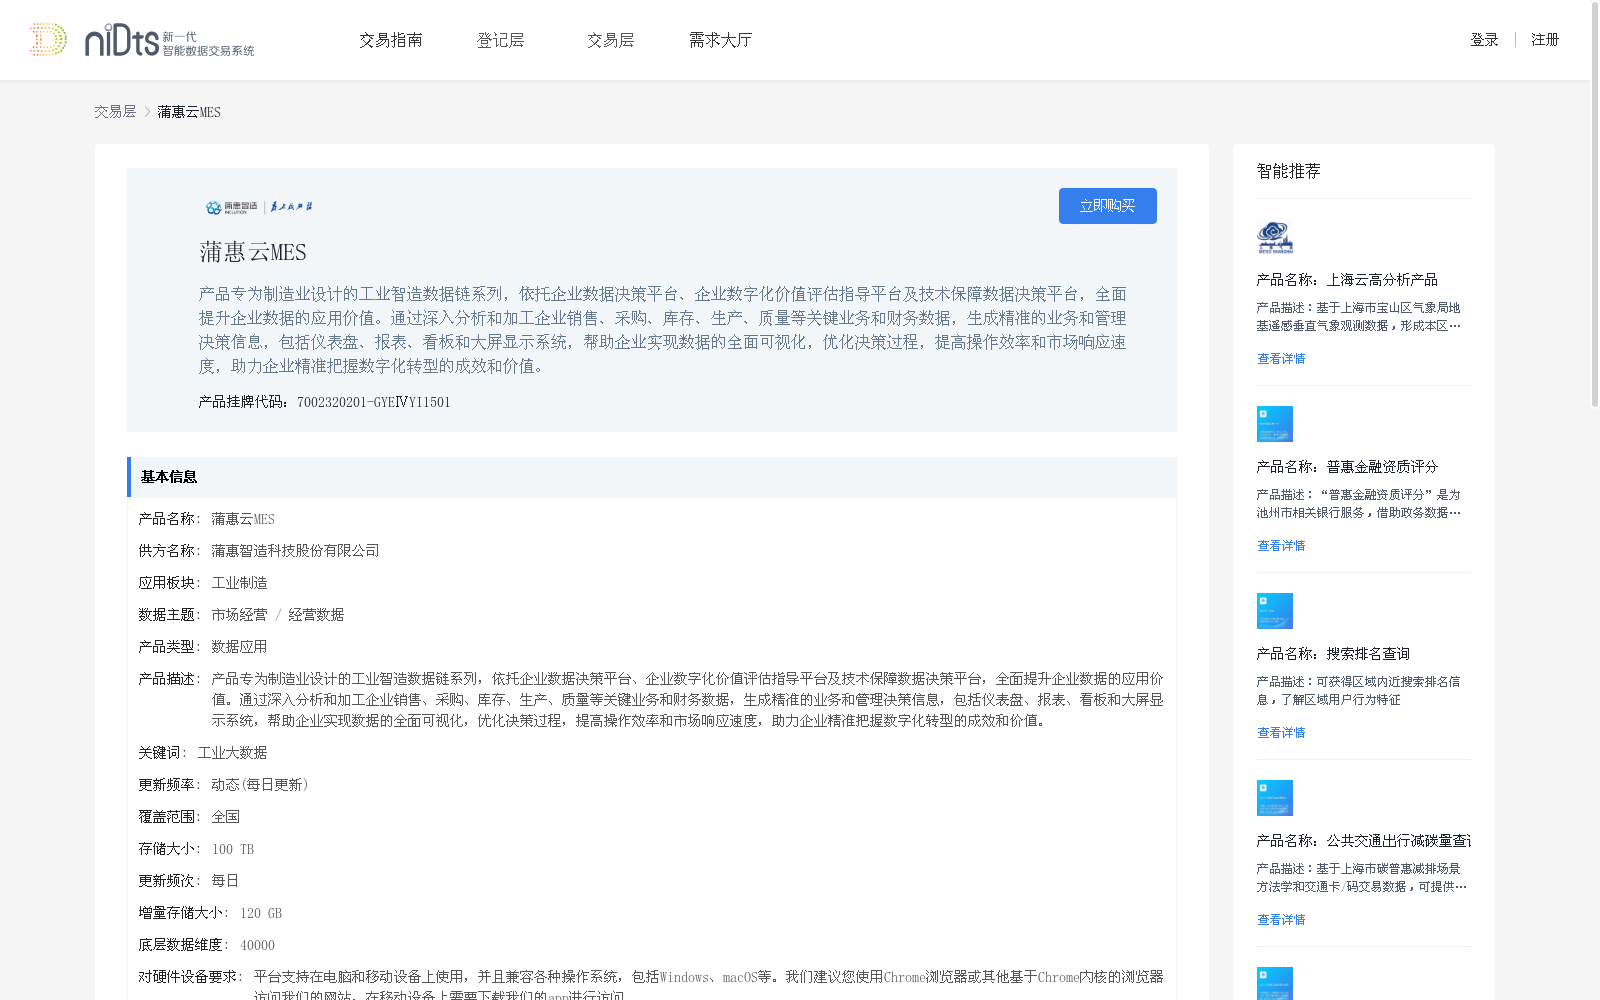
Task: Click the 搜索排名查询 thumbnail icon
Action: coord(1275,611)
